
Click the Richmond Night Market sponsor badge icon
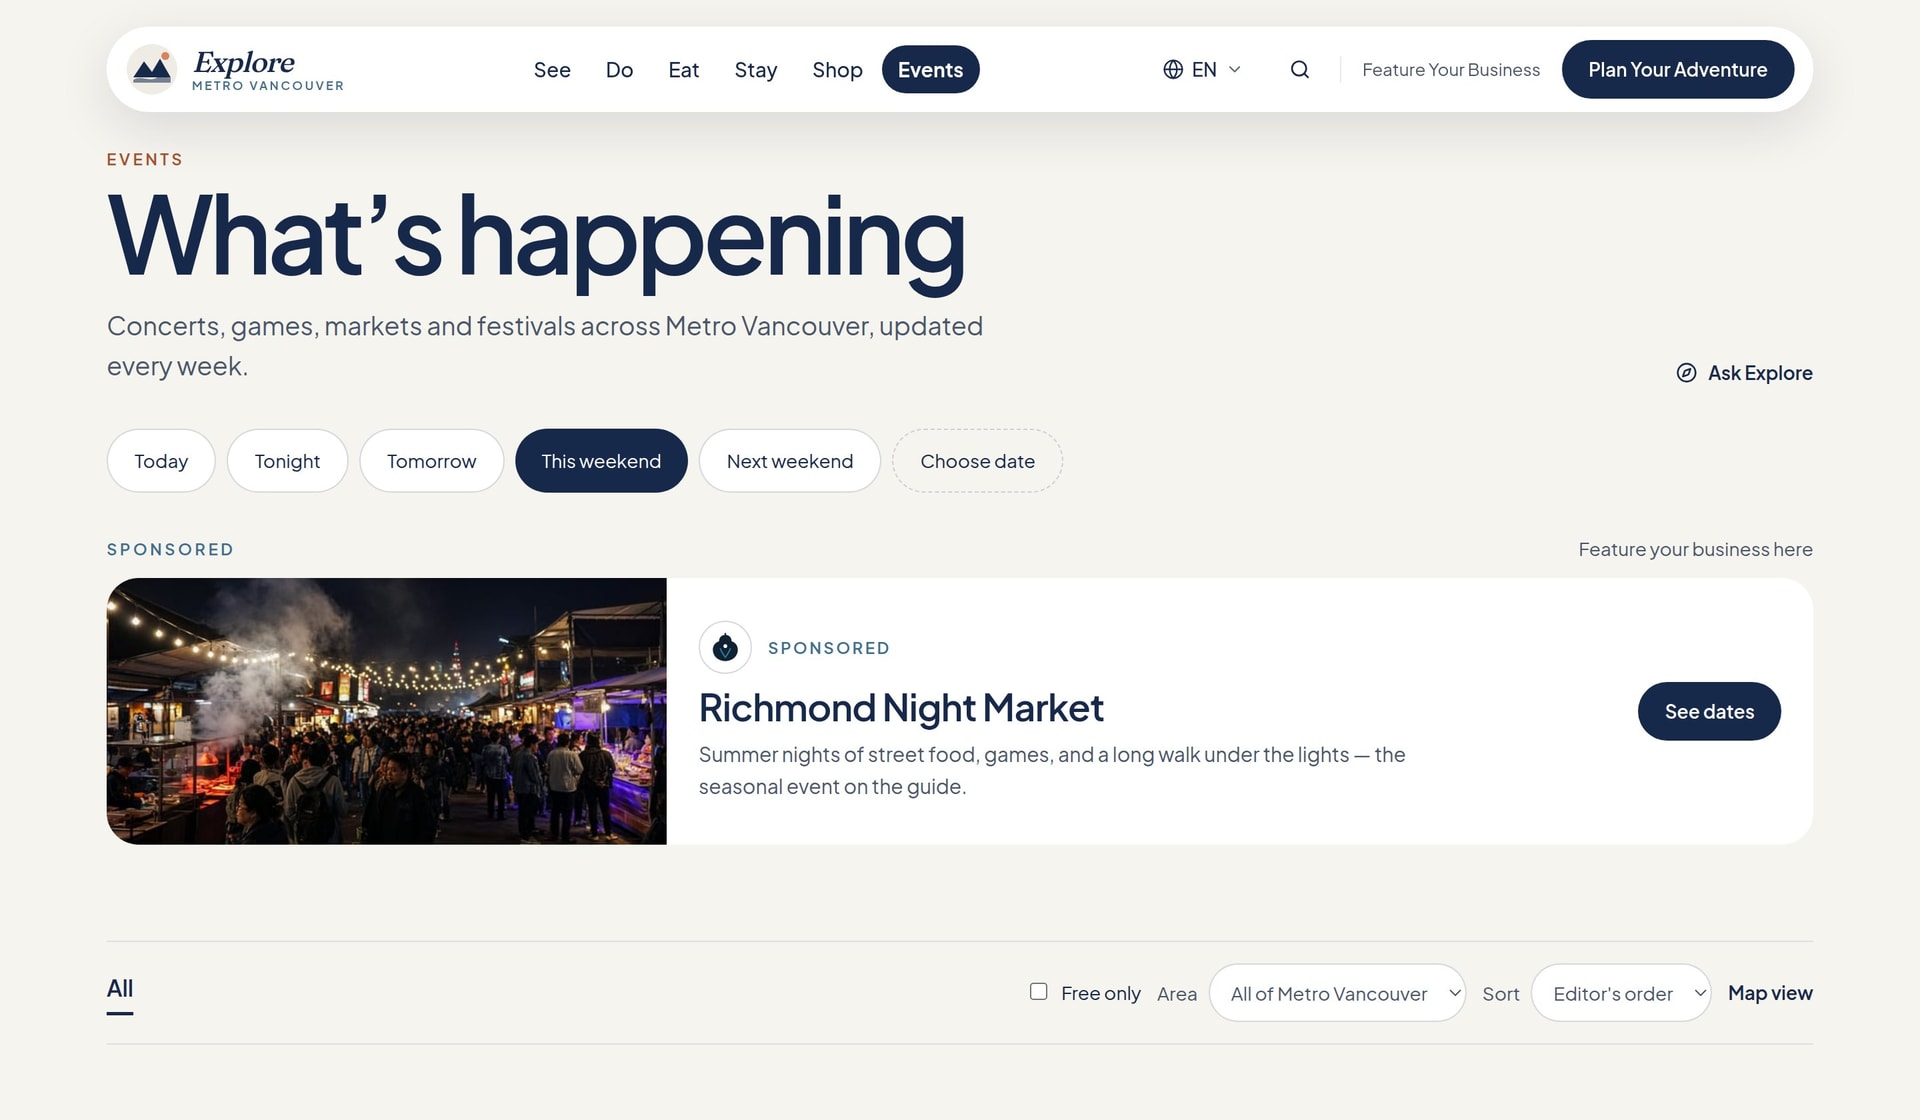pos(725,647)
